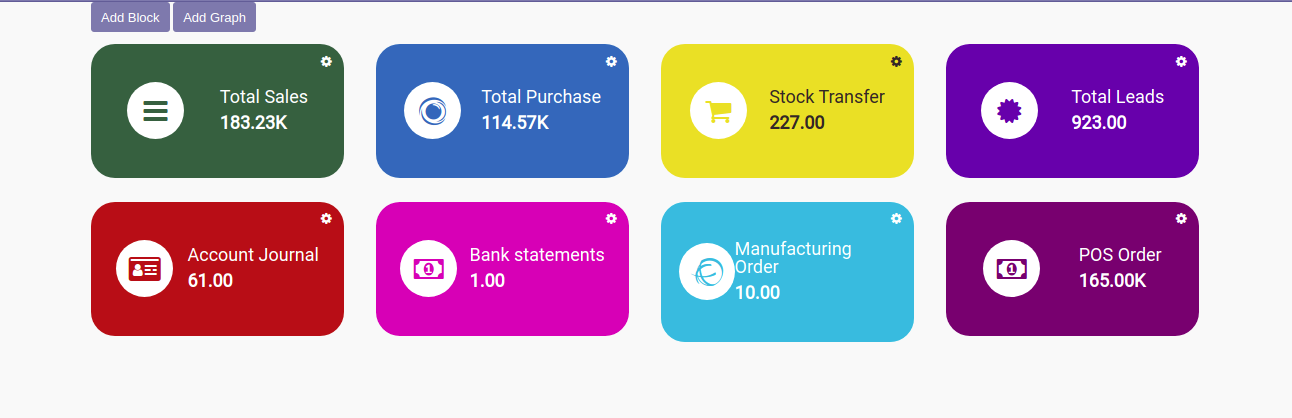Click the POS Order 165.00K value

pyautogui.click(x=1112, y=281)
